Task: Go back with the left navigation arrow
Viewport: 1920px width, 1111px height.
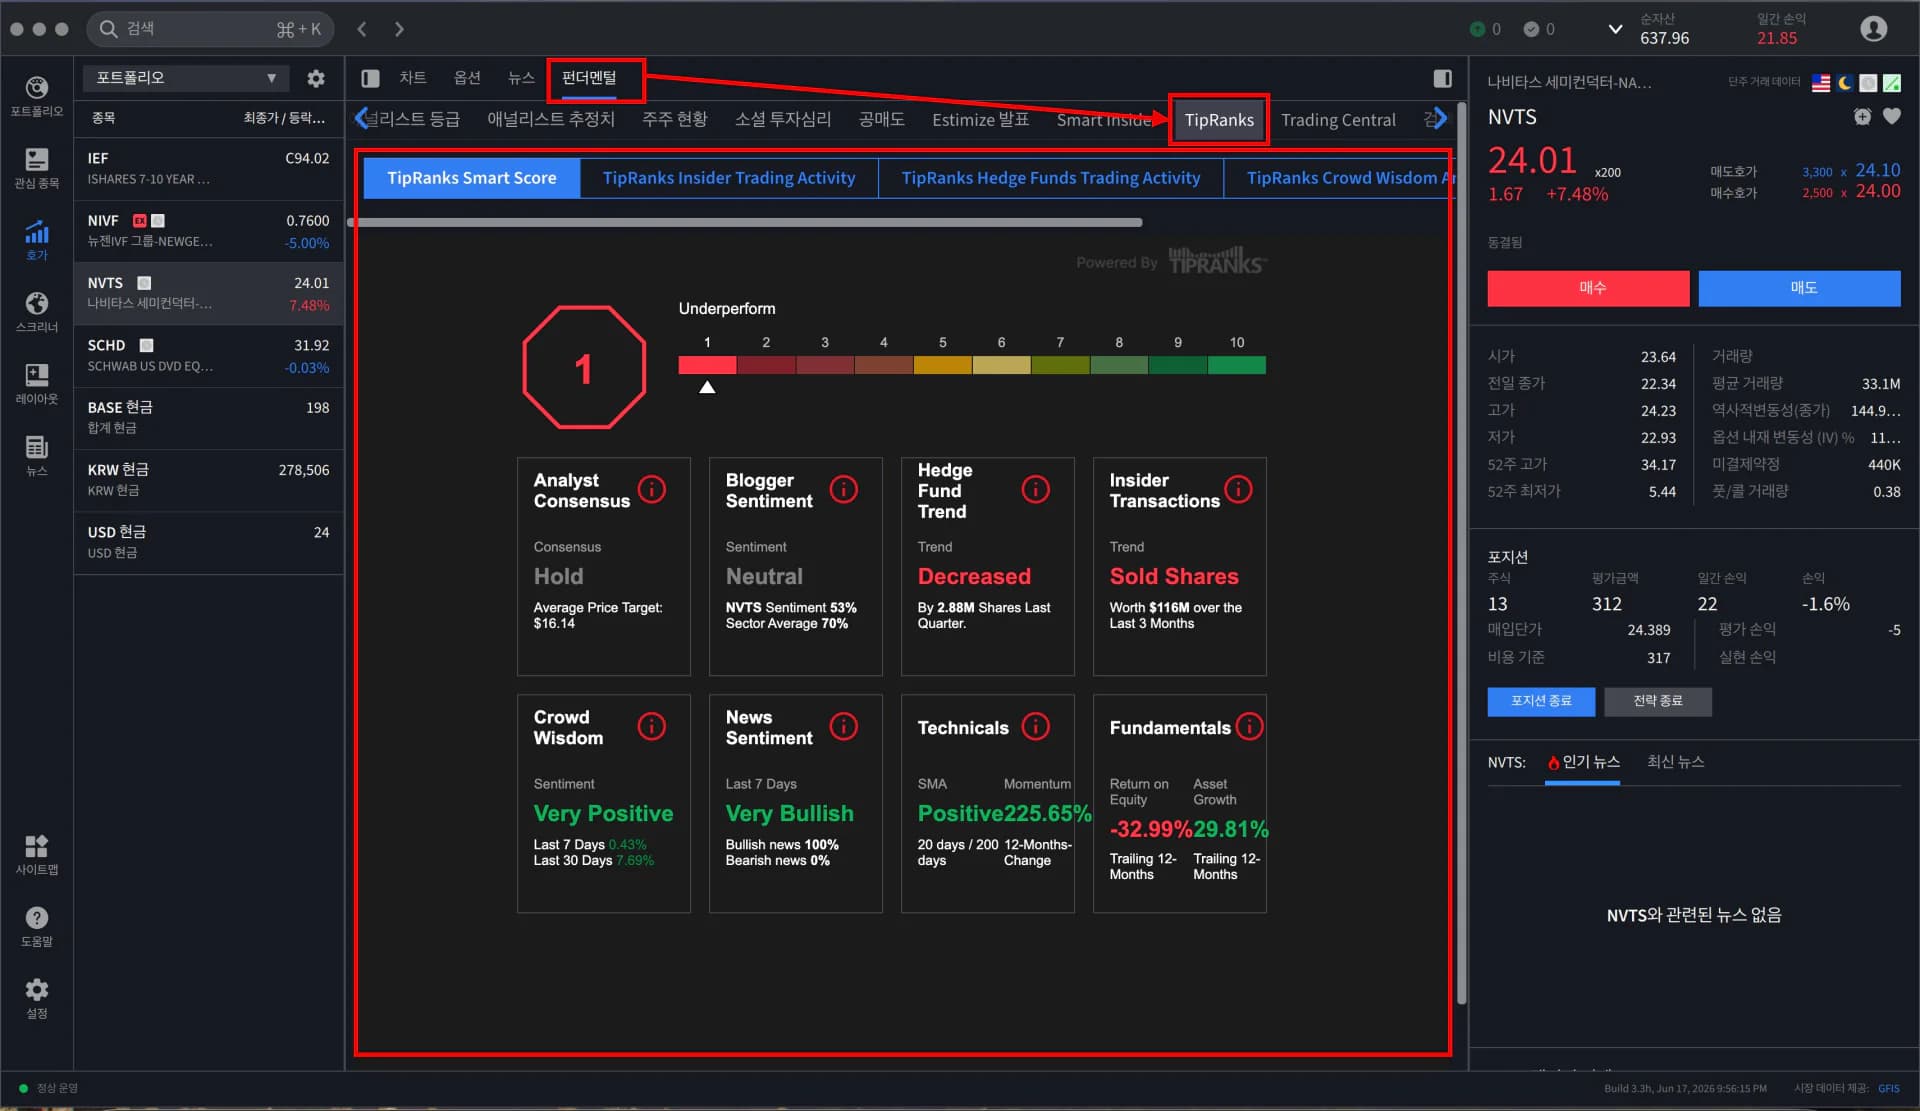Action: (x=362, y=29)
